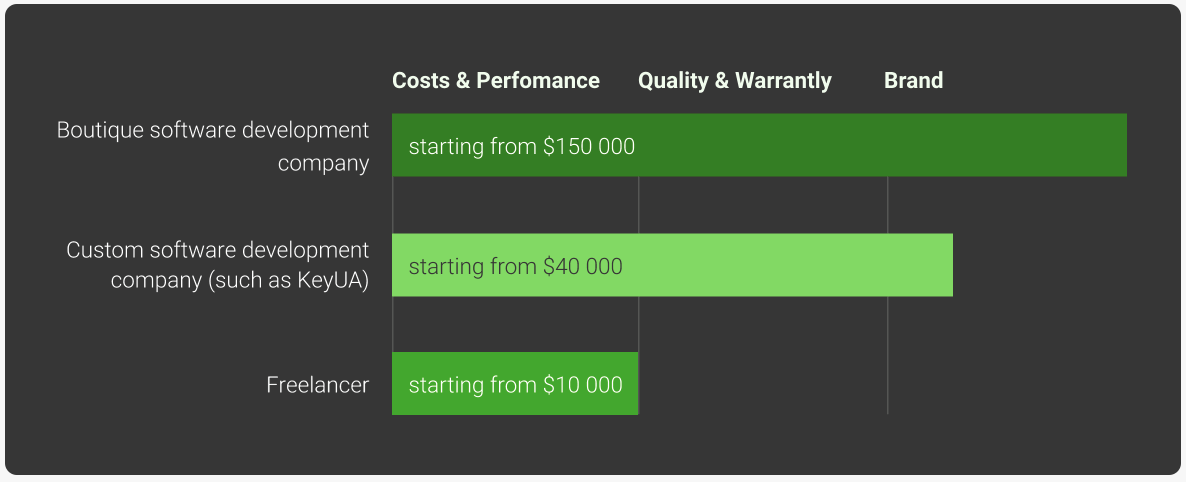Click the Brand column header

pos(913,81)
